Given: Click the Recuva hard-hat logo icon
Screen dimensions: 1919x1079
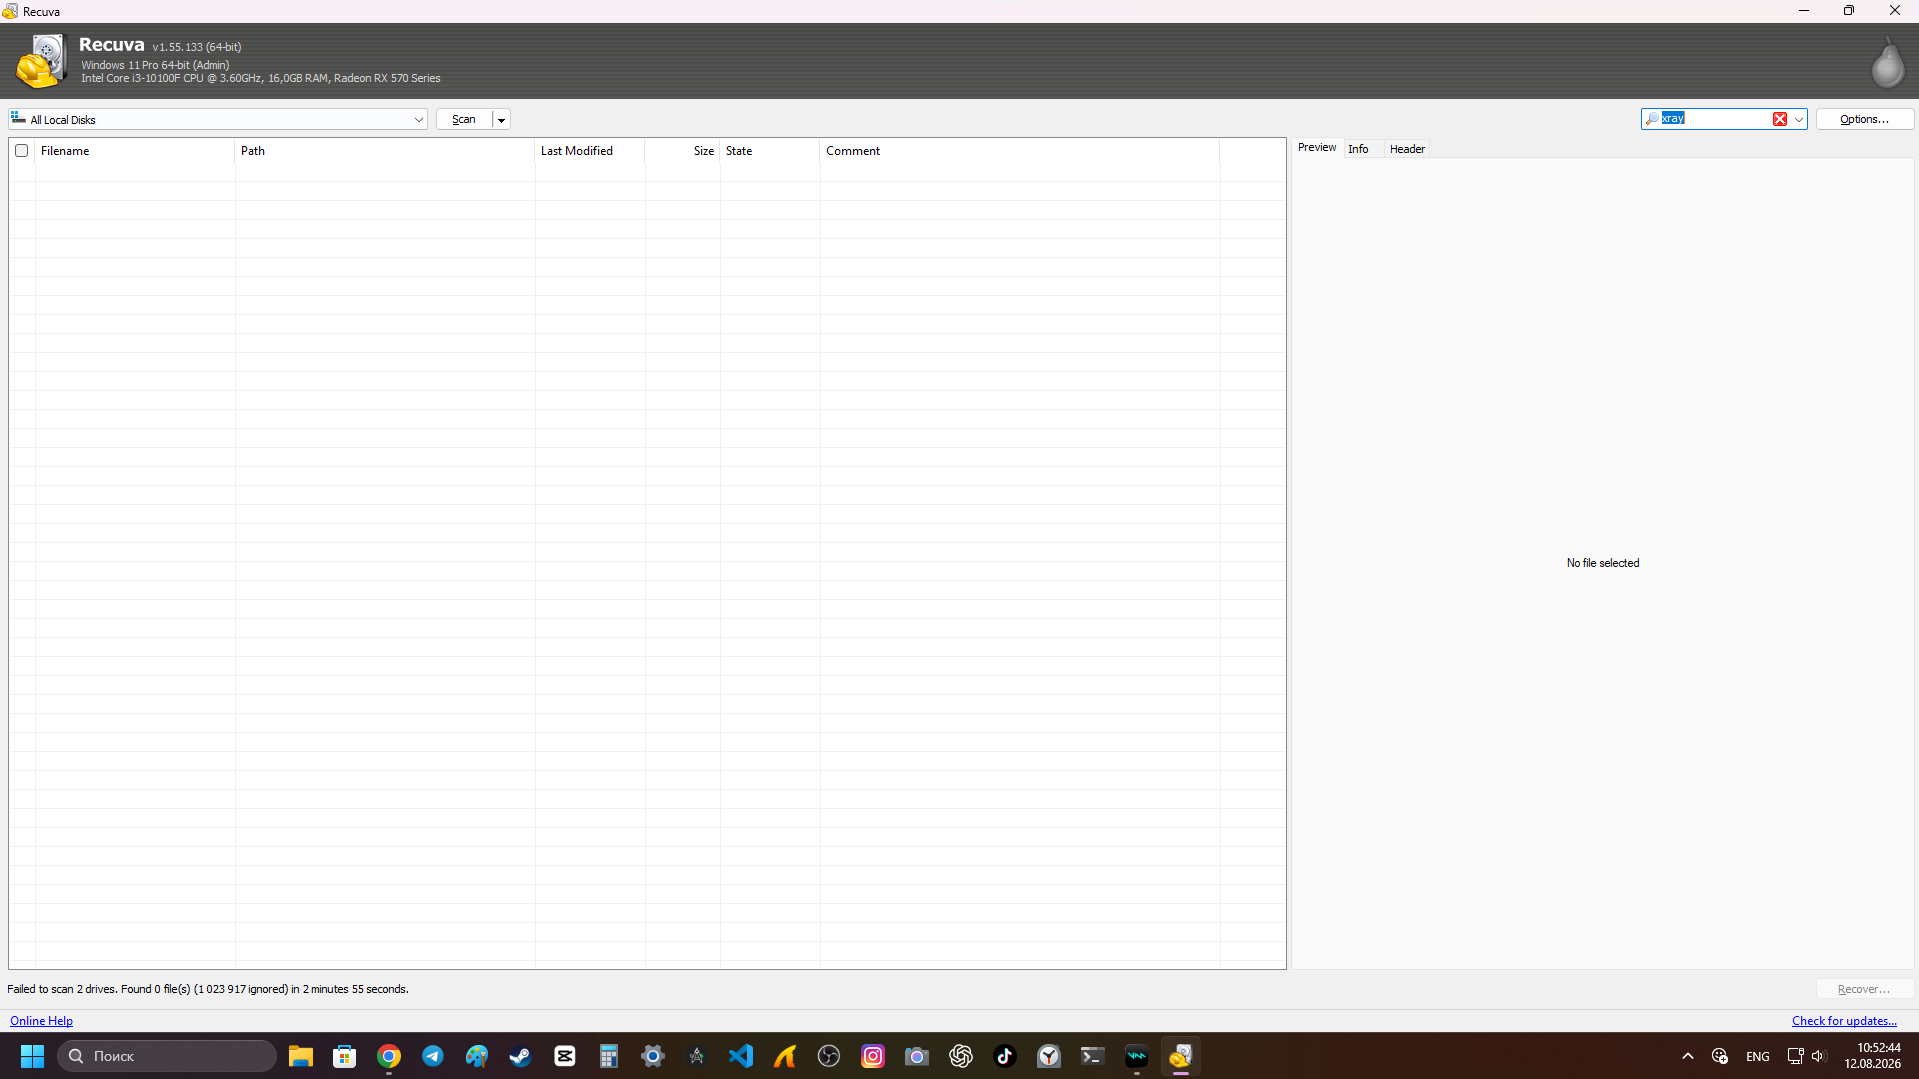Looking at the screenshot, I should tap(40, 61).
